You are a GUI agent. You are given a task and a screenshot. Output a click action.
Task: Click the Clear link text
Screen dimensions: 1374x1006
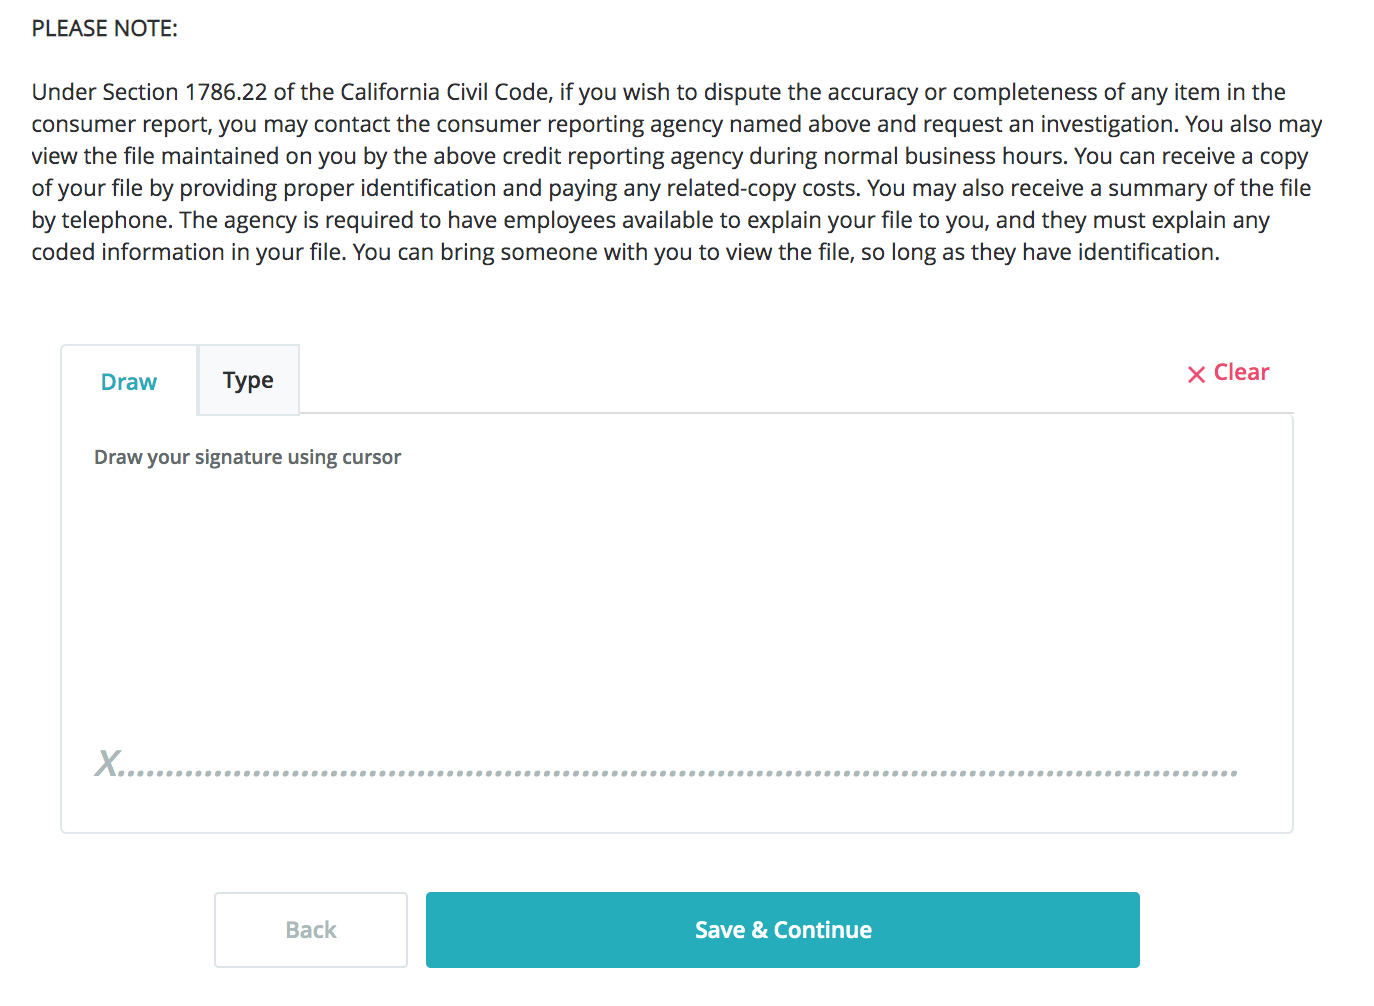[1241, 372]
